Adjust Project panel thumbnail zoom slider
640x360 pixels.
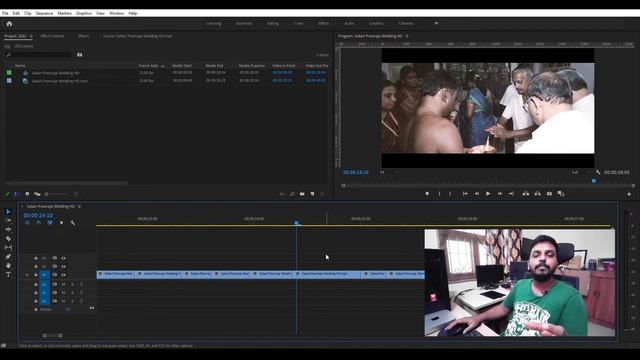pyautogui.click(x=58, y=194)
